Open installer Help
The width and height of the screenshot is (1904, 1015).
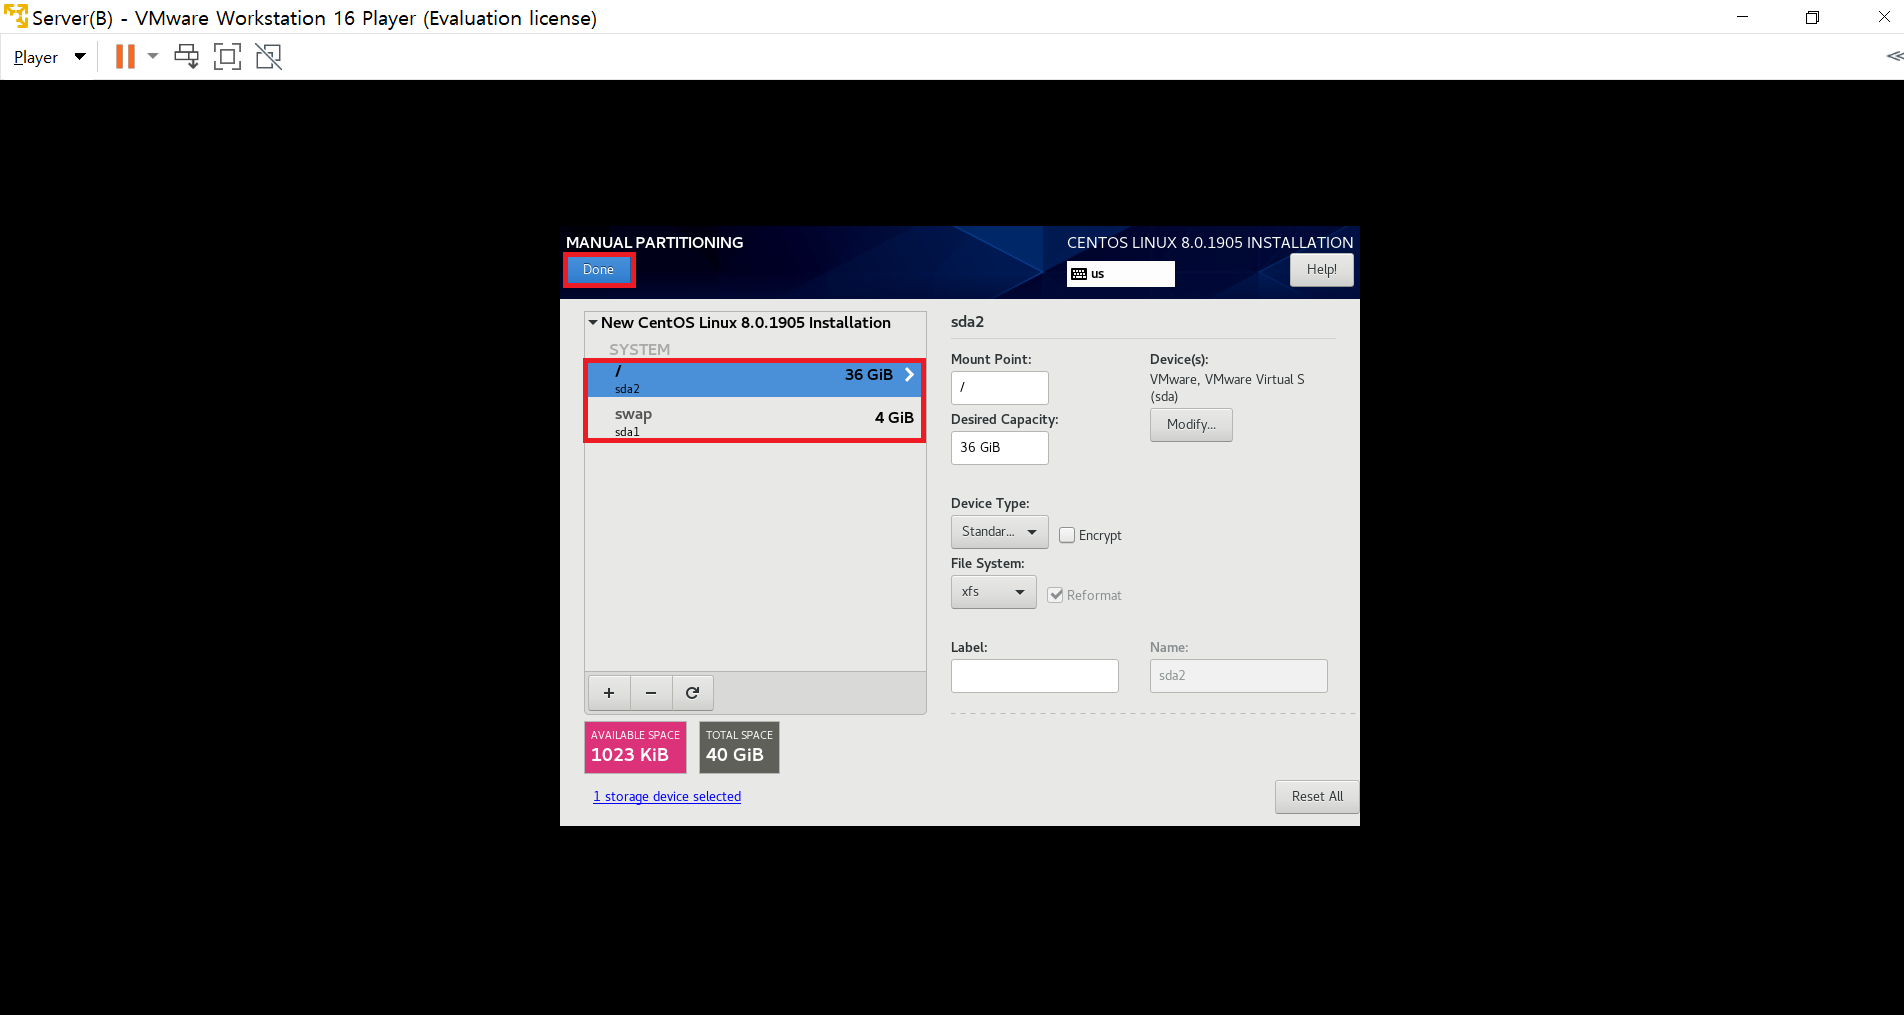click(x=1321, y=270)
